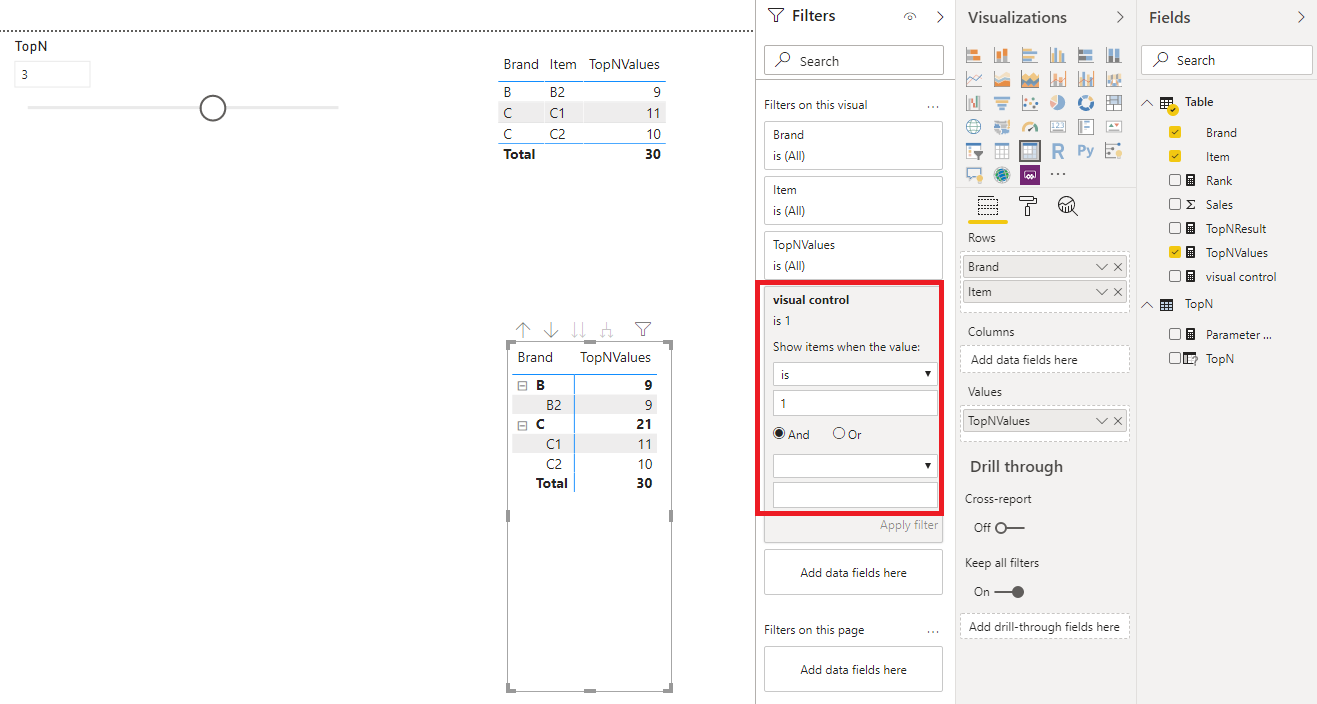Choose the Clustered column chart visual

click(x=1058, y=55)
